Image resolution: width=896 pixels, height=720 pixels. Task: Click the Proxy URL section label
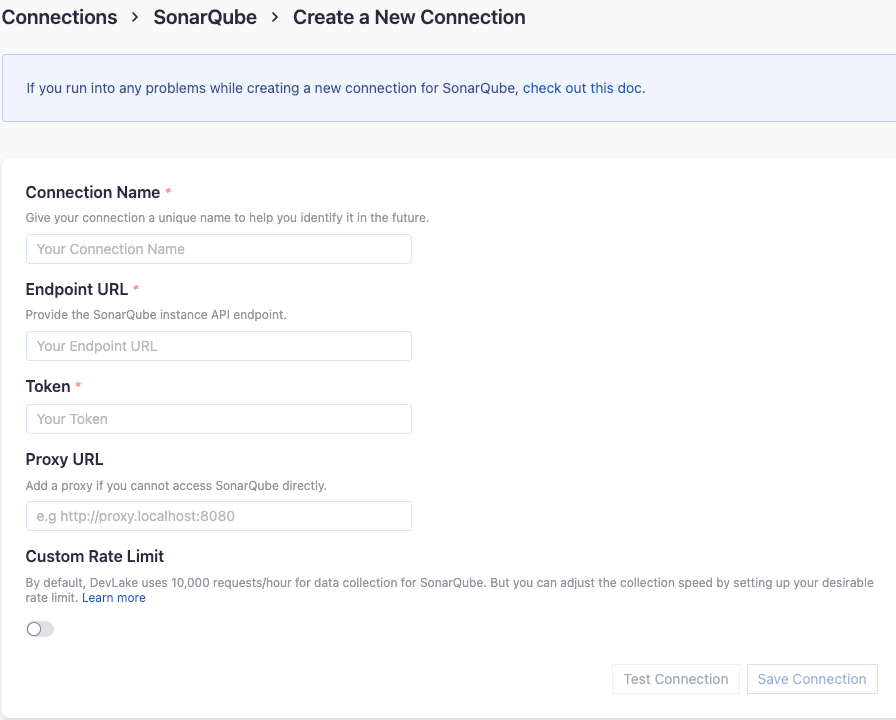(64, 459)
